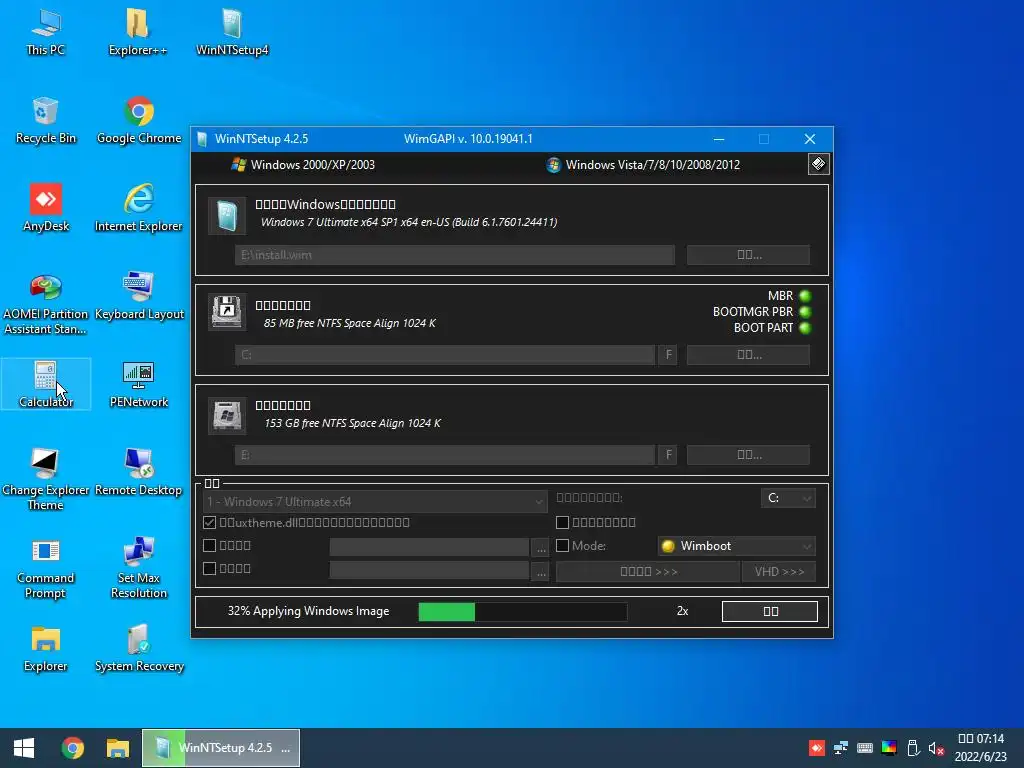Click the green MBR status light
Screen dimensions: 1024x768
(x=805, y=296)
